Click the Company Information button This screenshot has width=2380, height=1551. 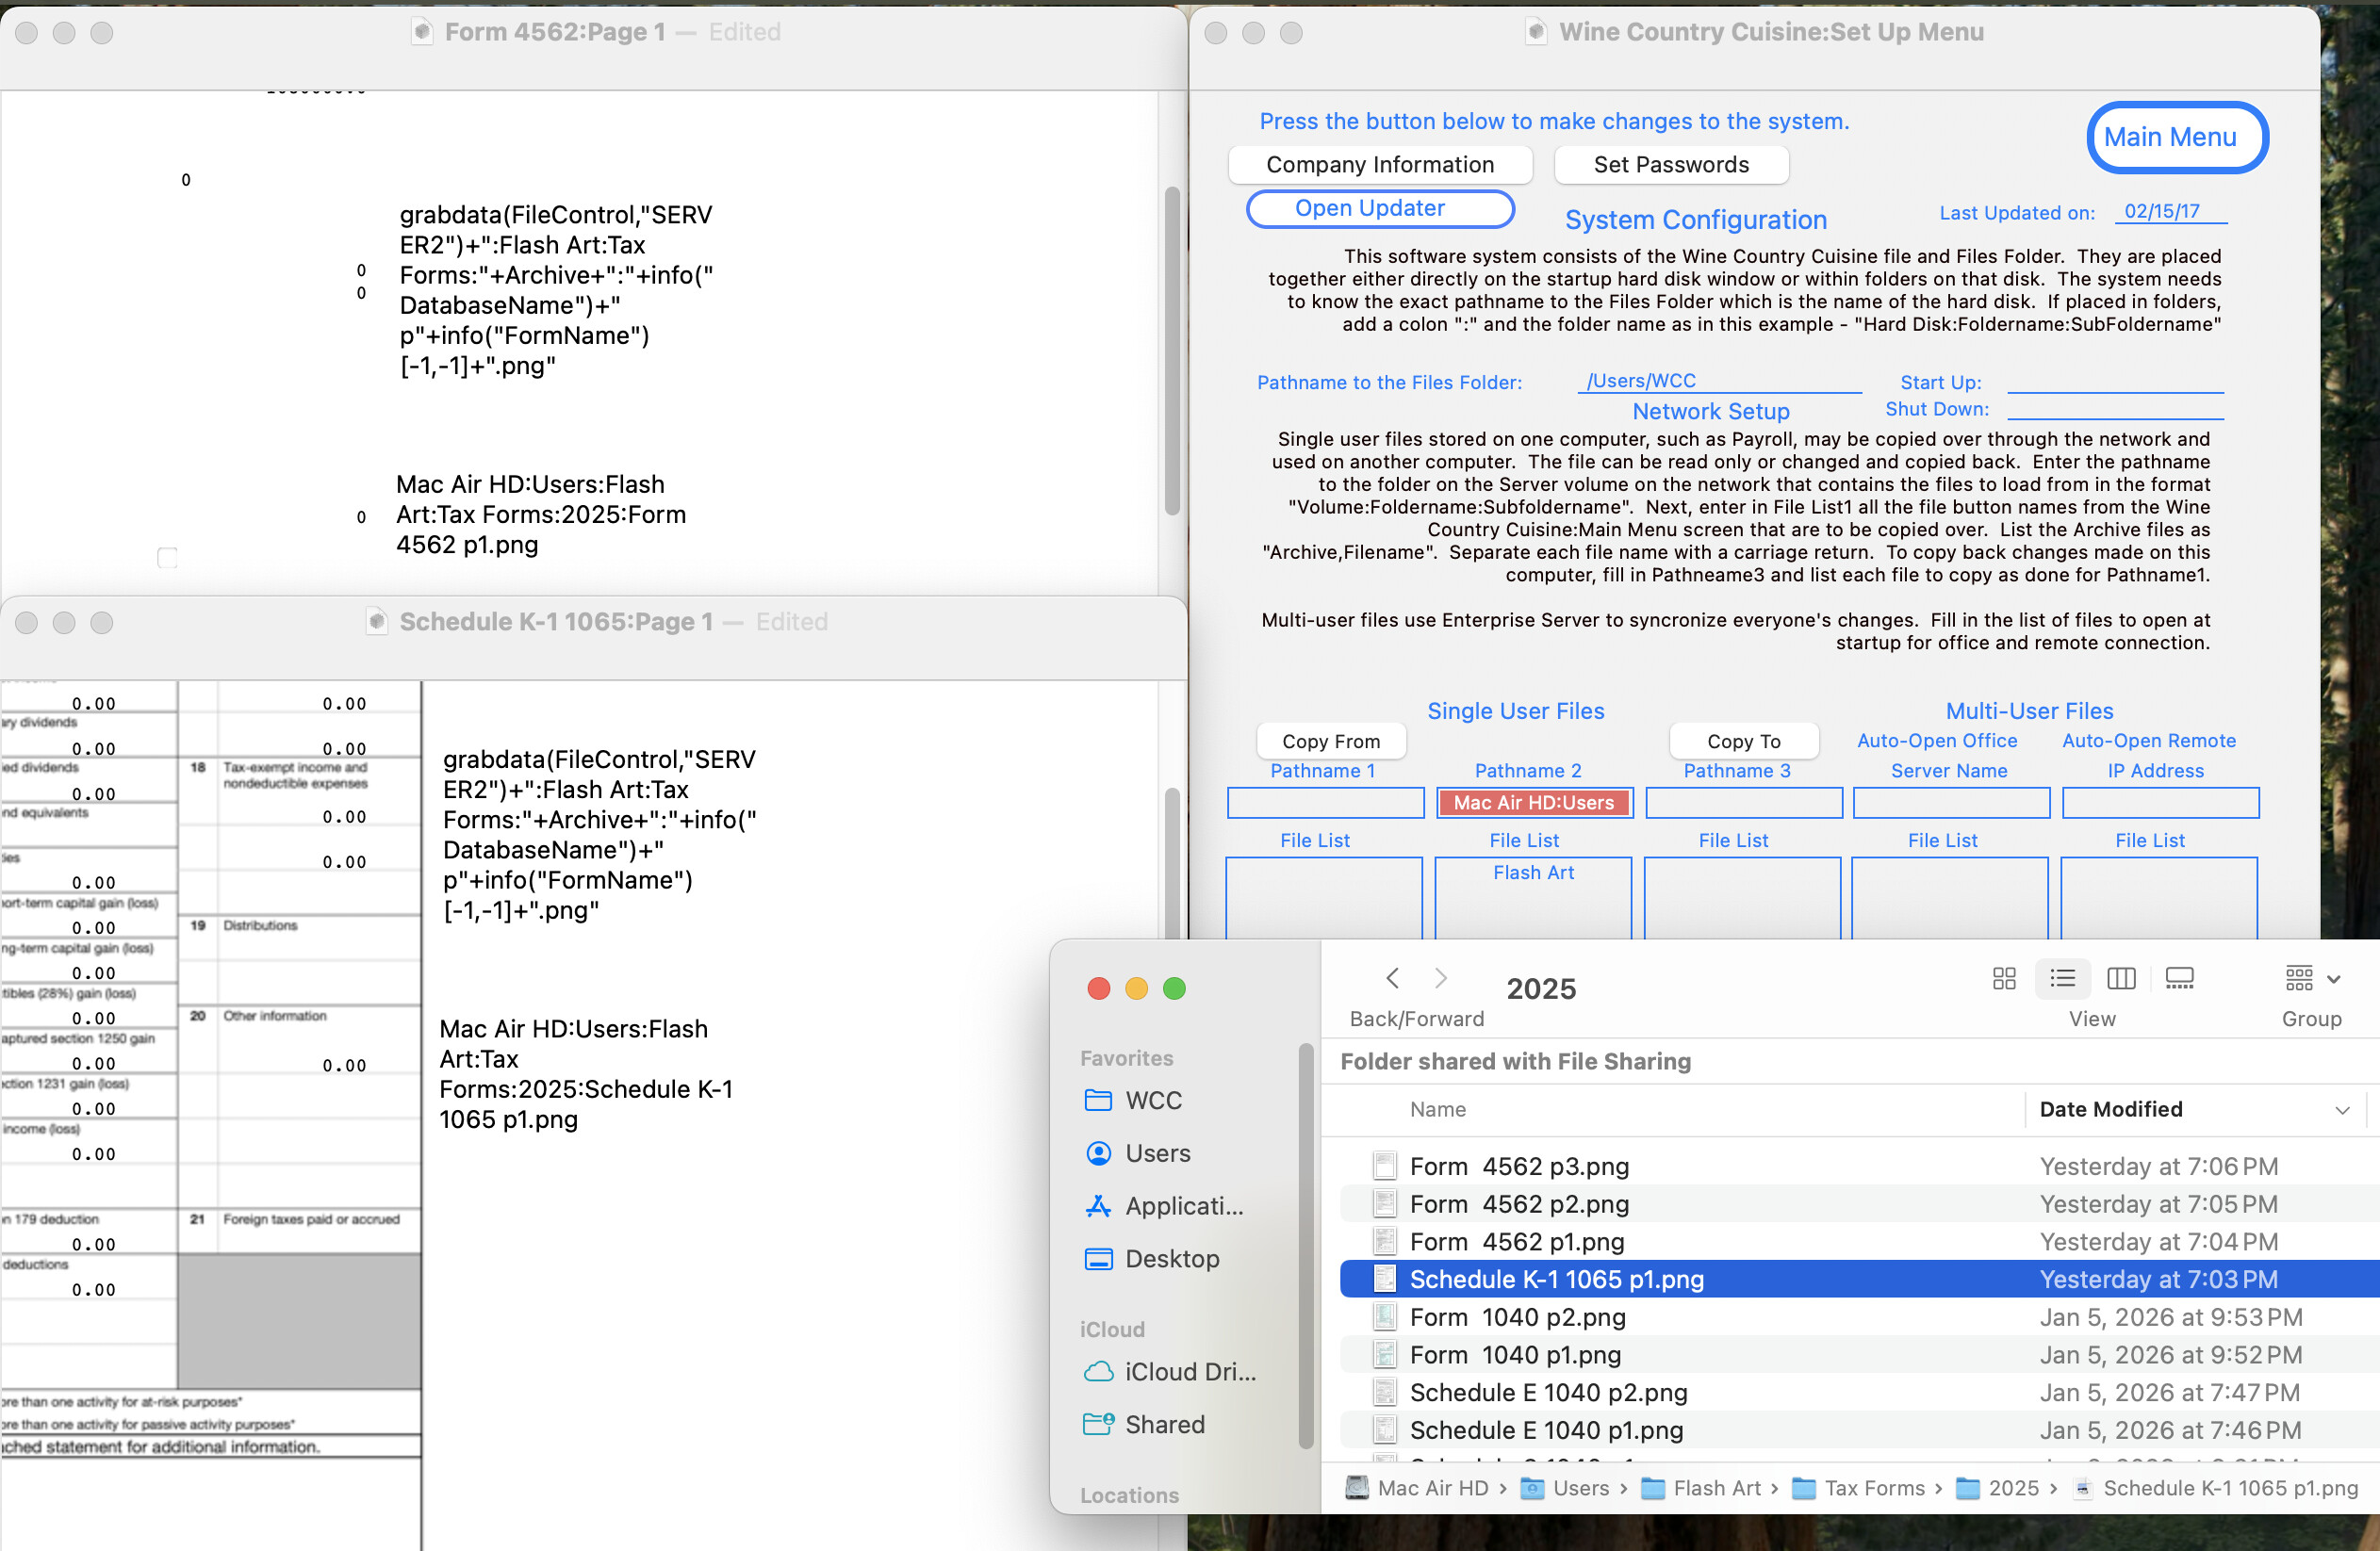point(1379,165)
